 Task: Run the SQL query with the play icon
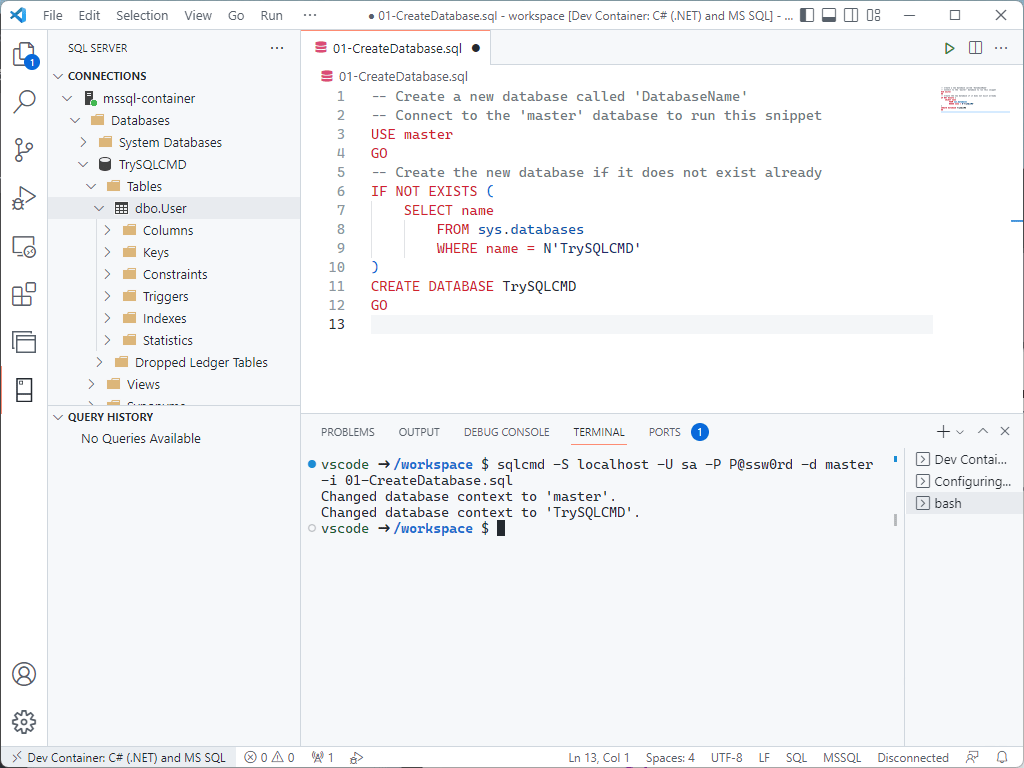(x=948, y=47)
